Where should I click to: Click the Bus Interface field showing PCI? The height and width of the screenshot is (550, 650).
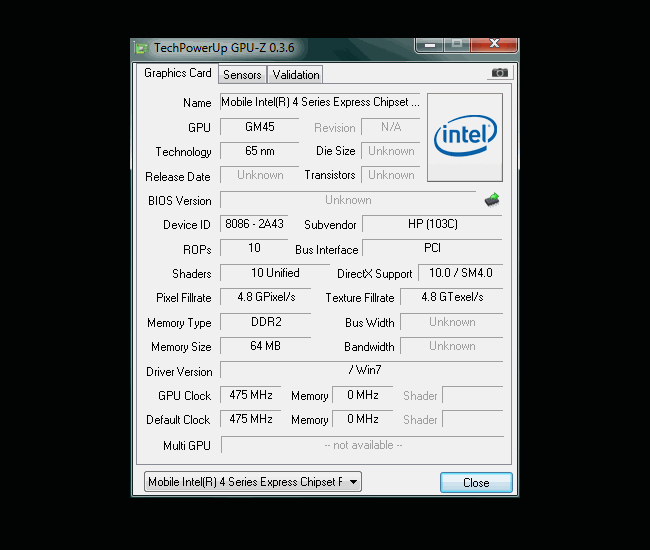pos(432,248)
